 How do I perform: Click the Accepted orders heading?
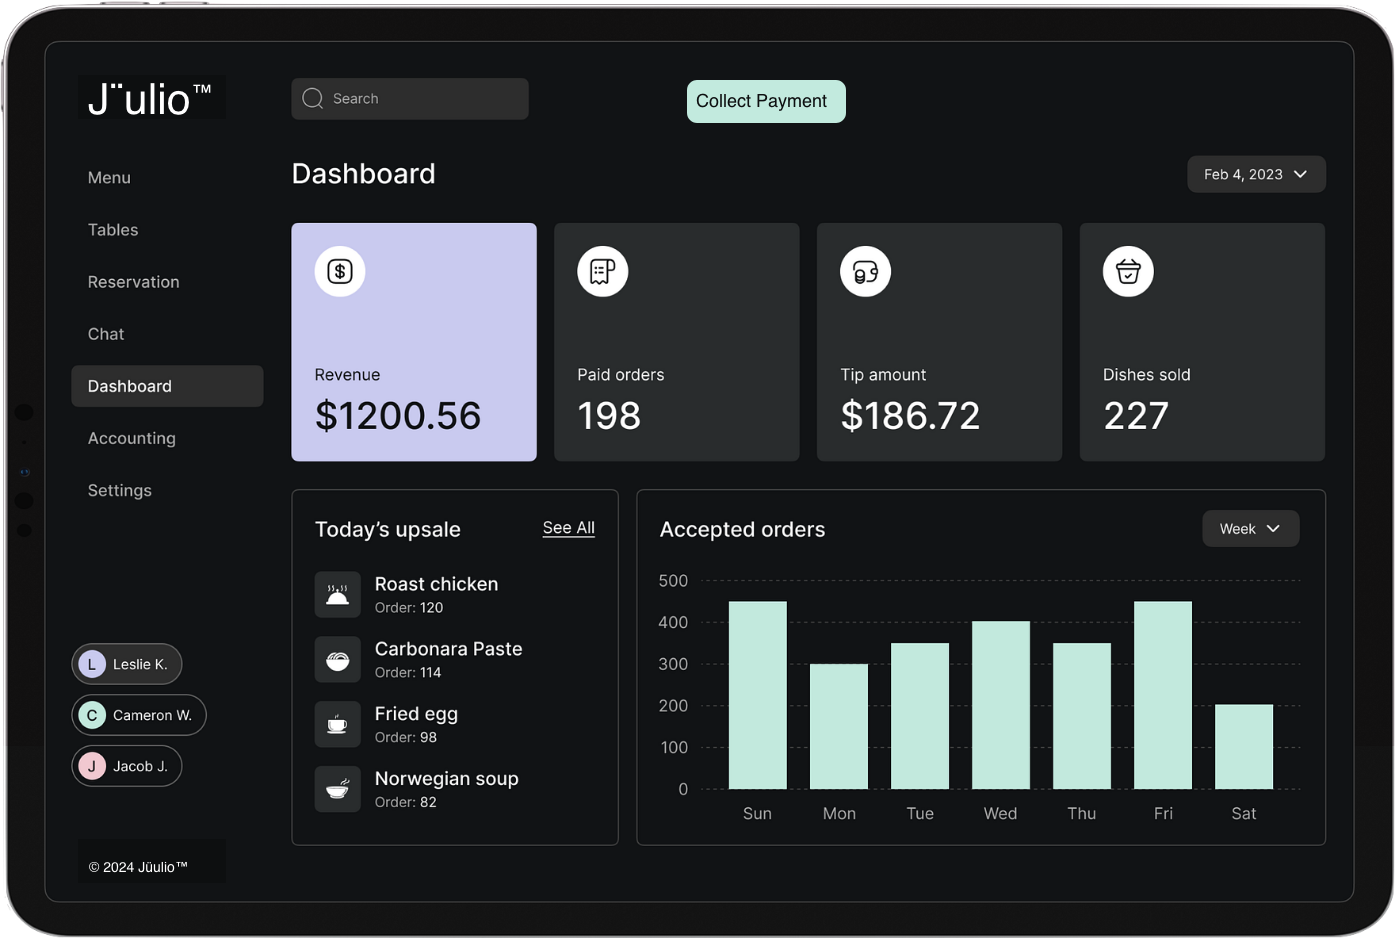743,530
